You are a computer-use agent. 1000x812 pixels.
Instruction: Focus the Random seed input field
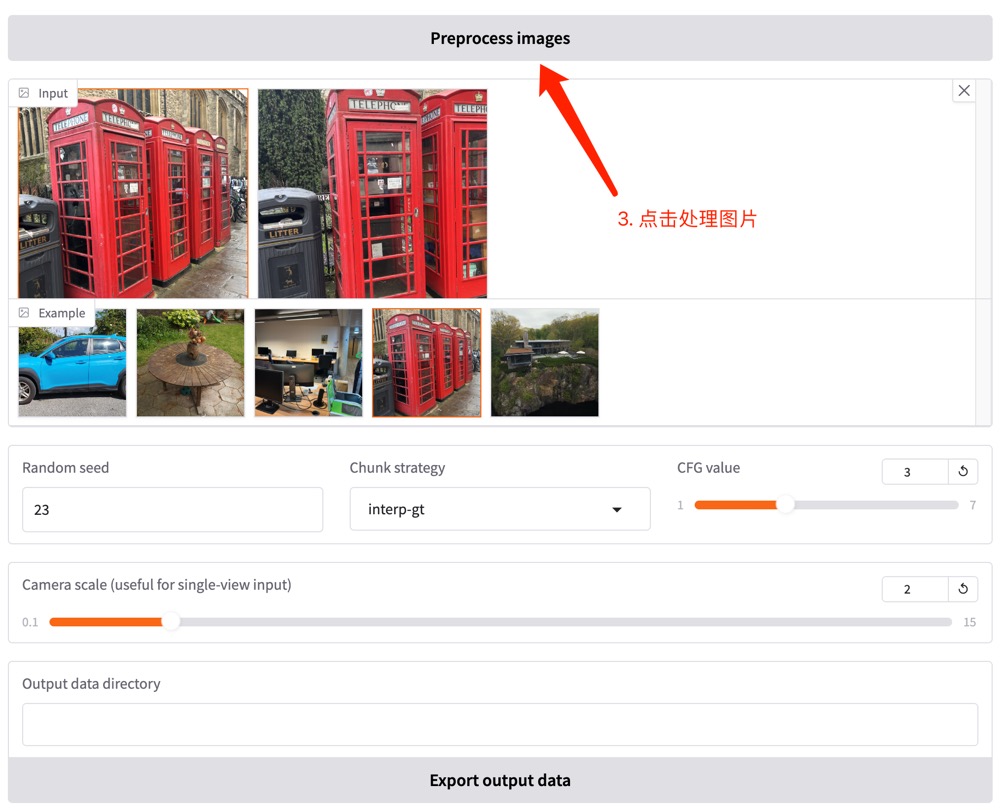[x=172, y=510]
